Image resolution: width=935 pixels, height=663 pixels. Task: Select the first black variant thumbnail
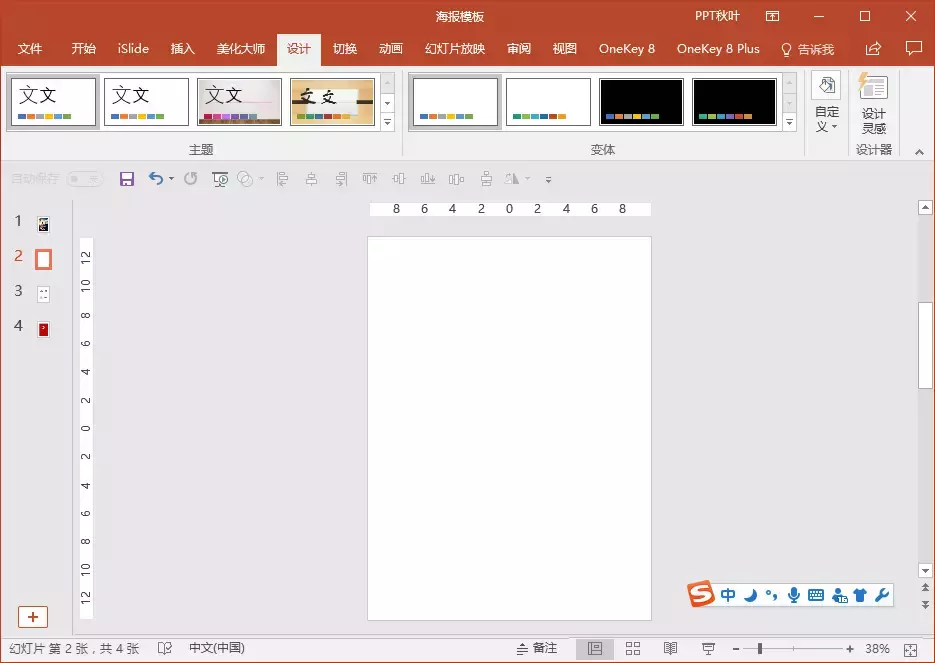641,102
